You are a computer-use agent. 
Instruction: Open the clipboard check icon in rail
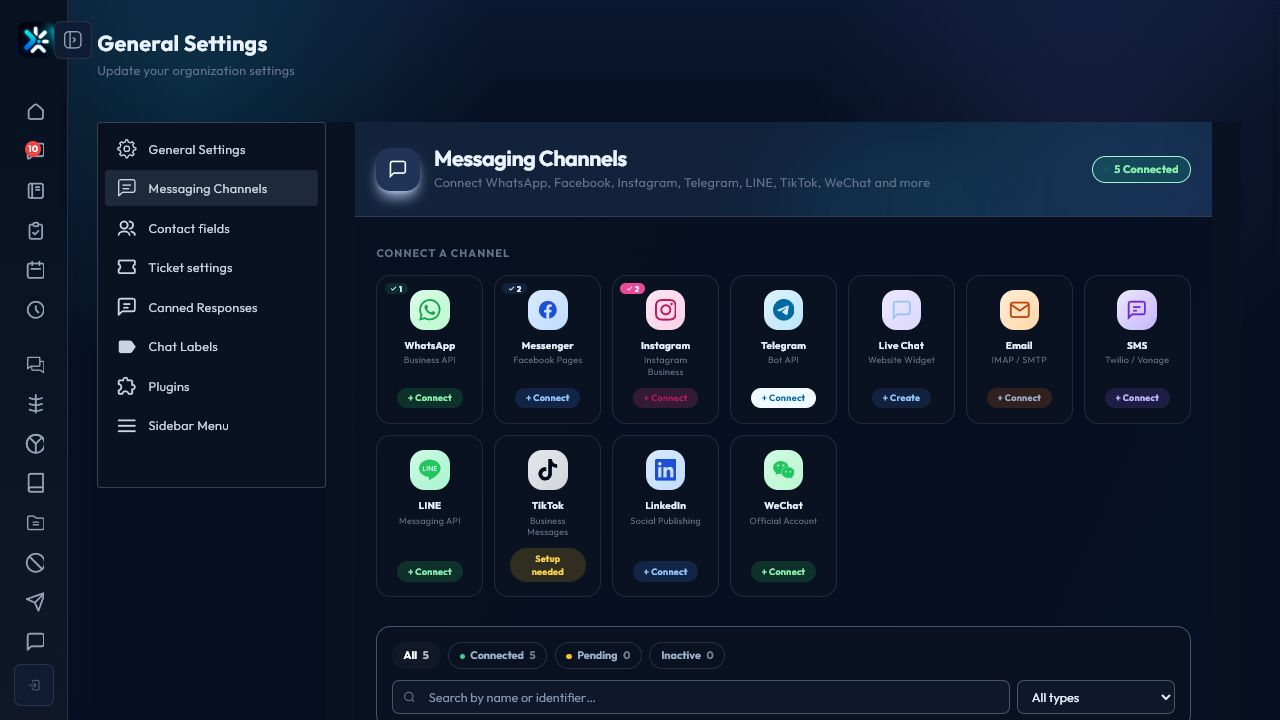pos(36,231)
